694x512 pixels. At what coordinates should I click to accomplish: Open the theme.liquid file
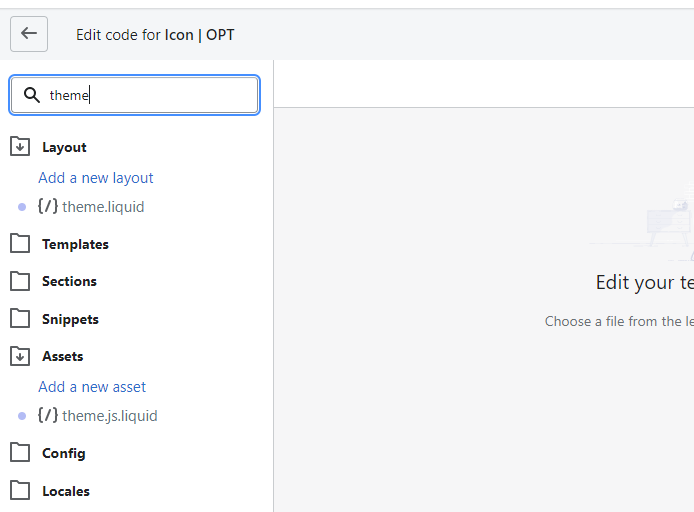[x=103, y=207]
